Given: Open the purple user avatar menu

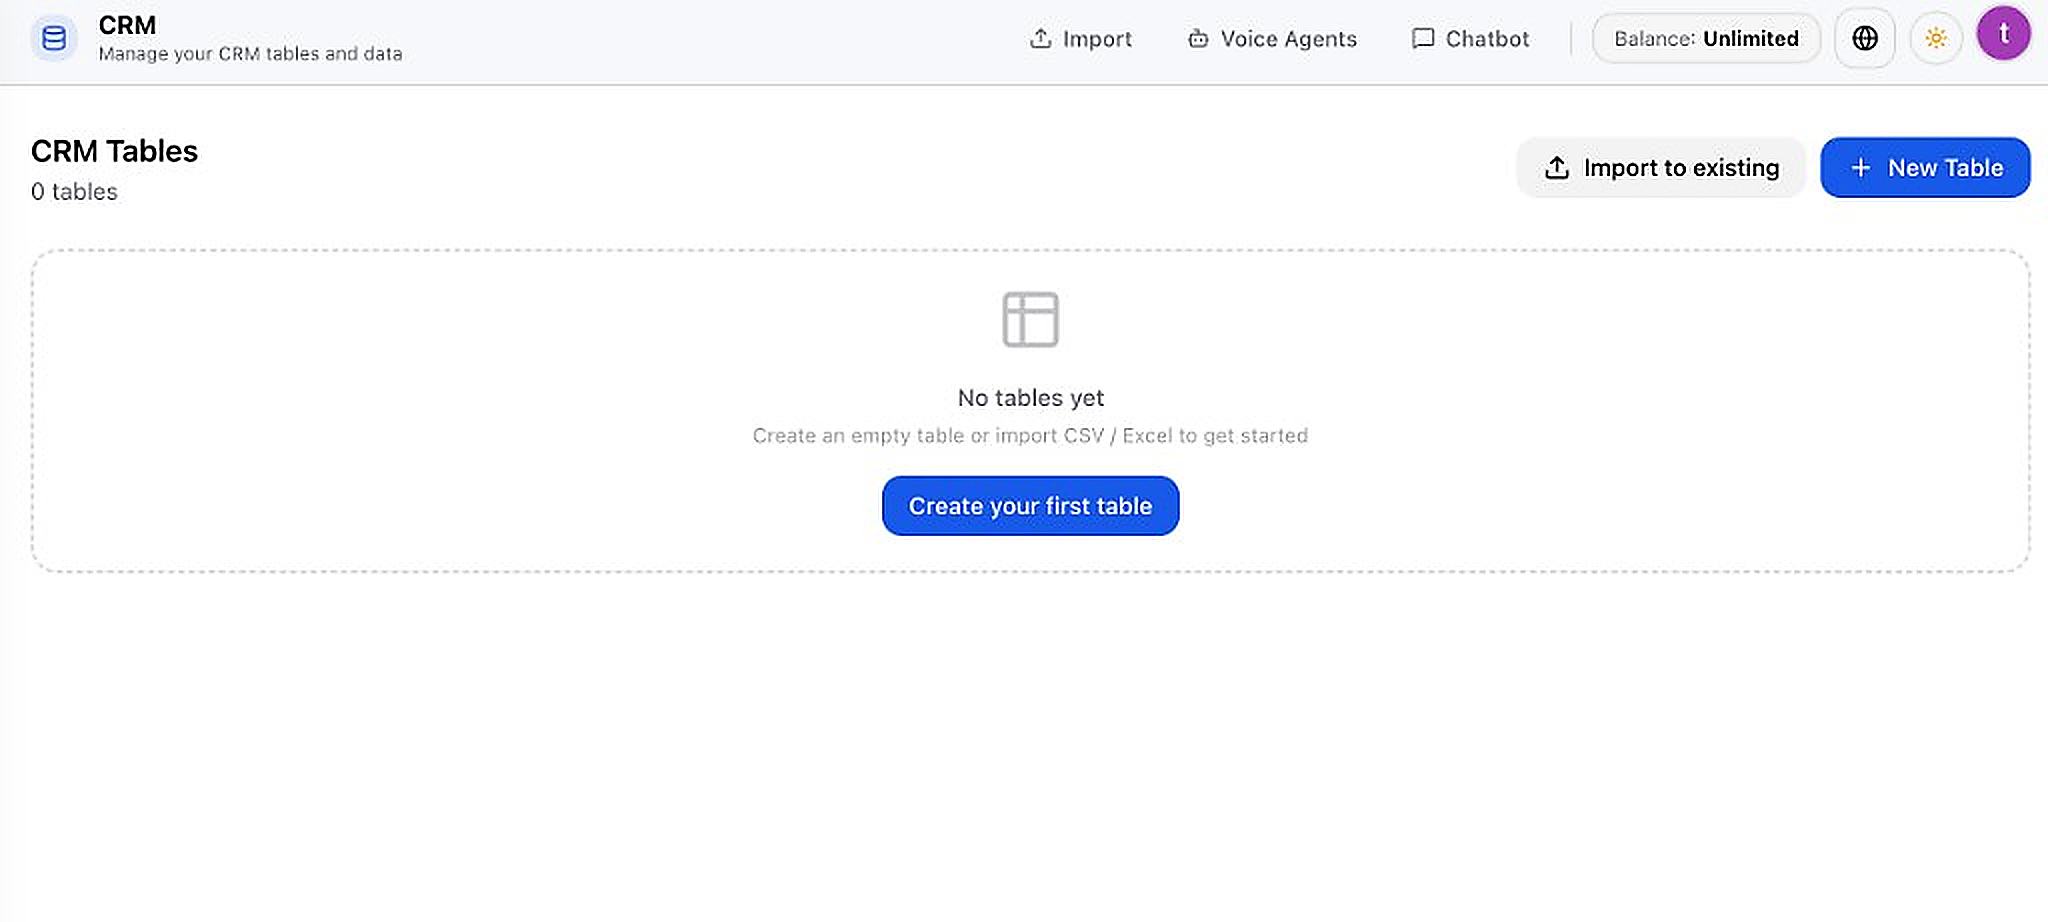Looking at the screenshot, I should (2003, 34).
